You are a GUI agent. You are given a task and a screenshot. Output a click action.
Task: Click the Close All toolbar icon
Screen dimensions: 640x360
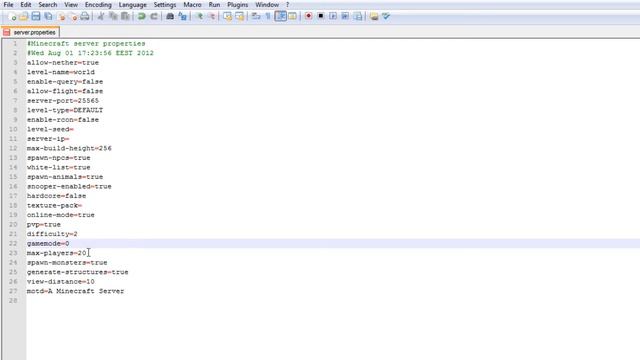coord(73,16)
